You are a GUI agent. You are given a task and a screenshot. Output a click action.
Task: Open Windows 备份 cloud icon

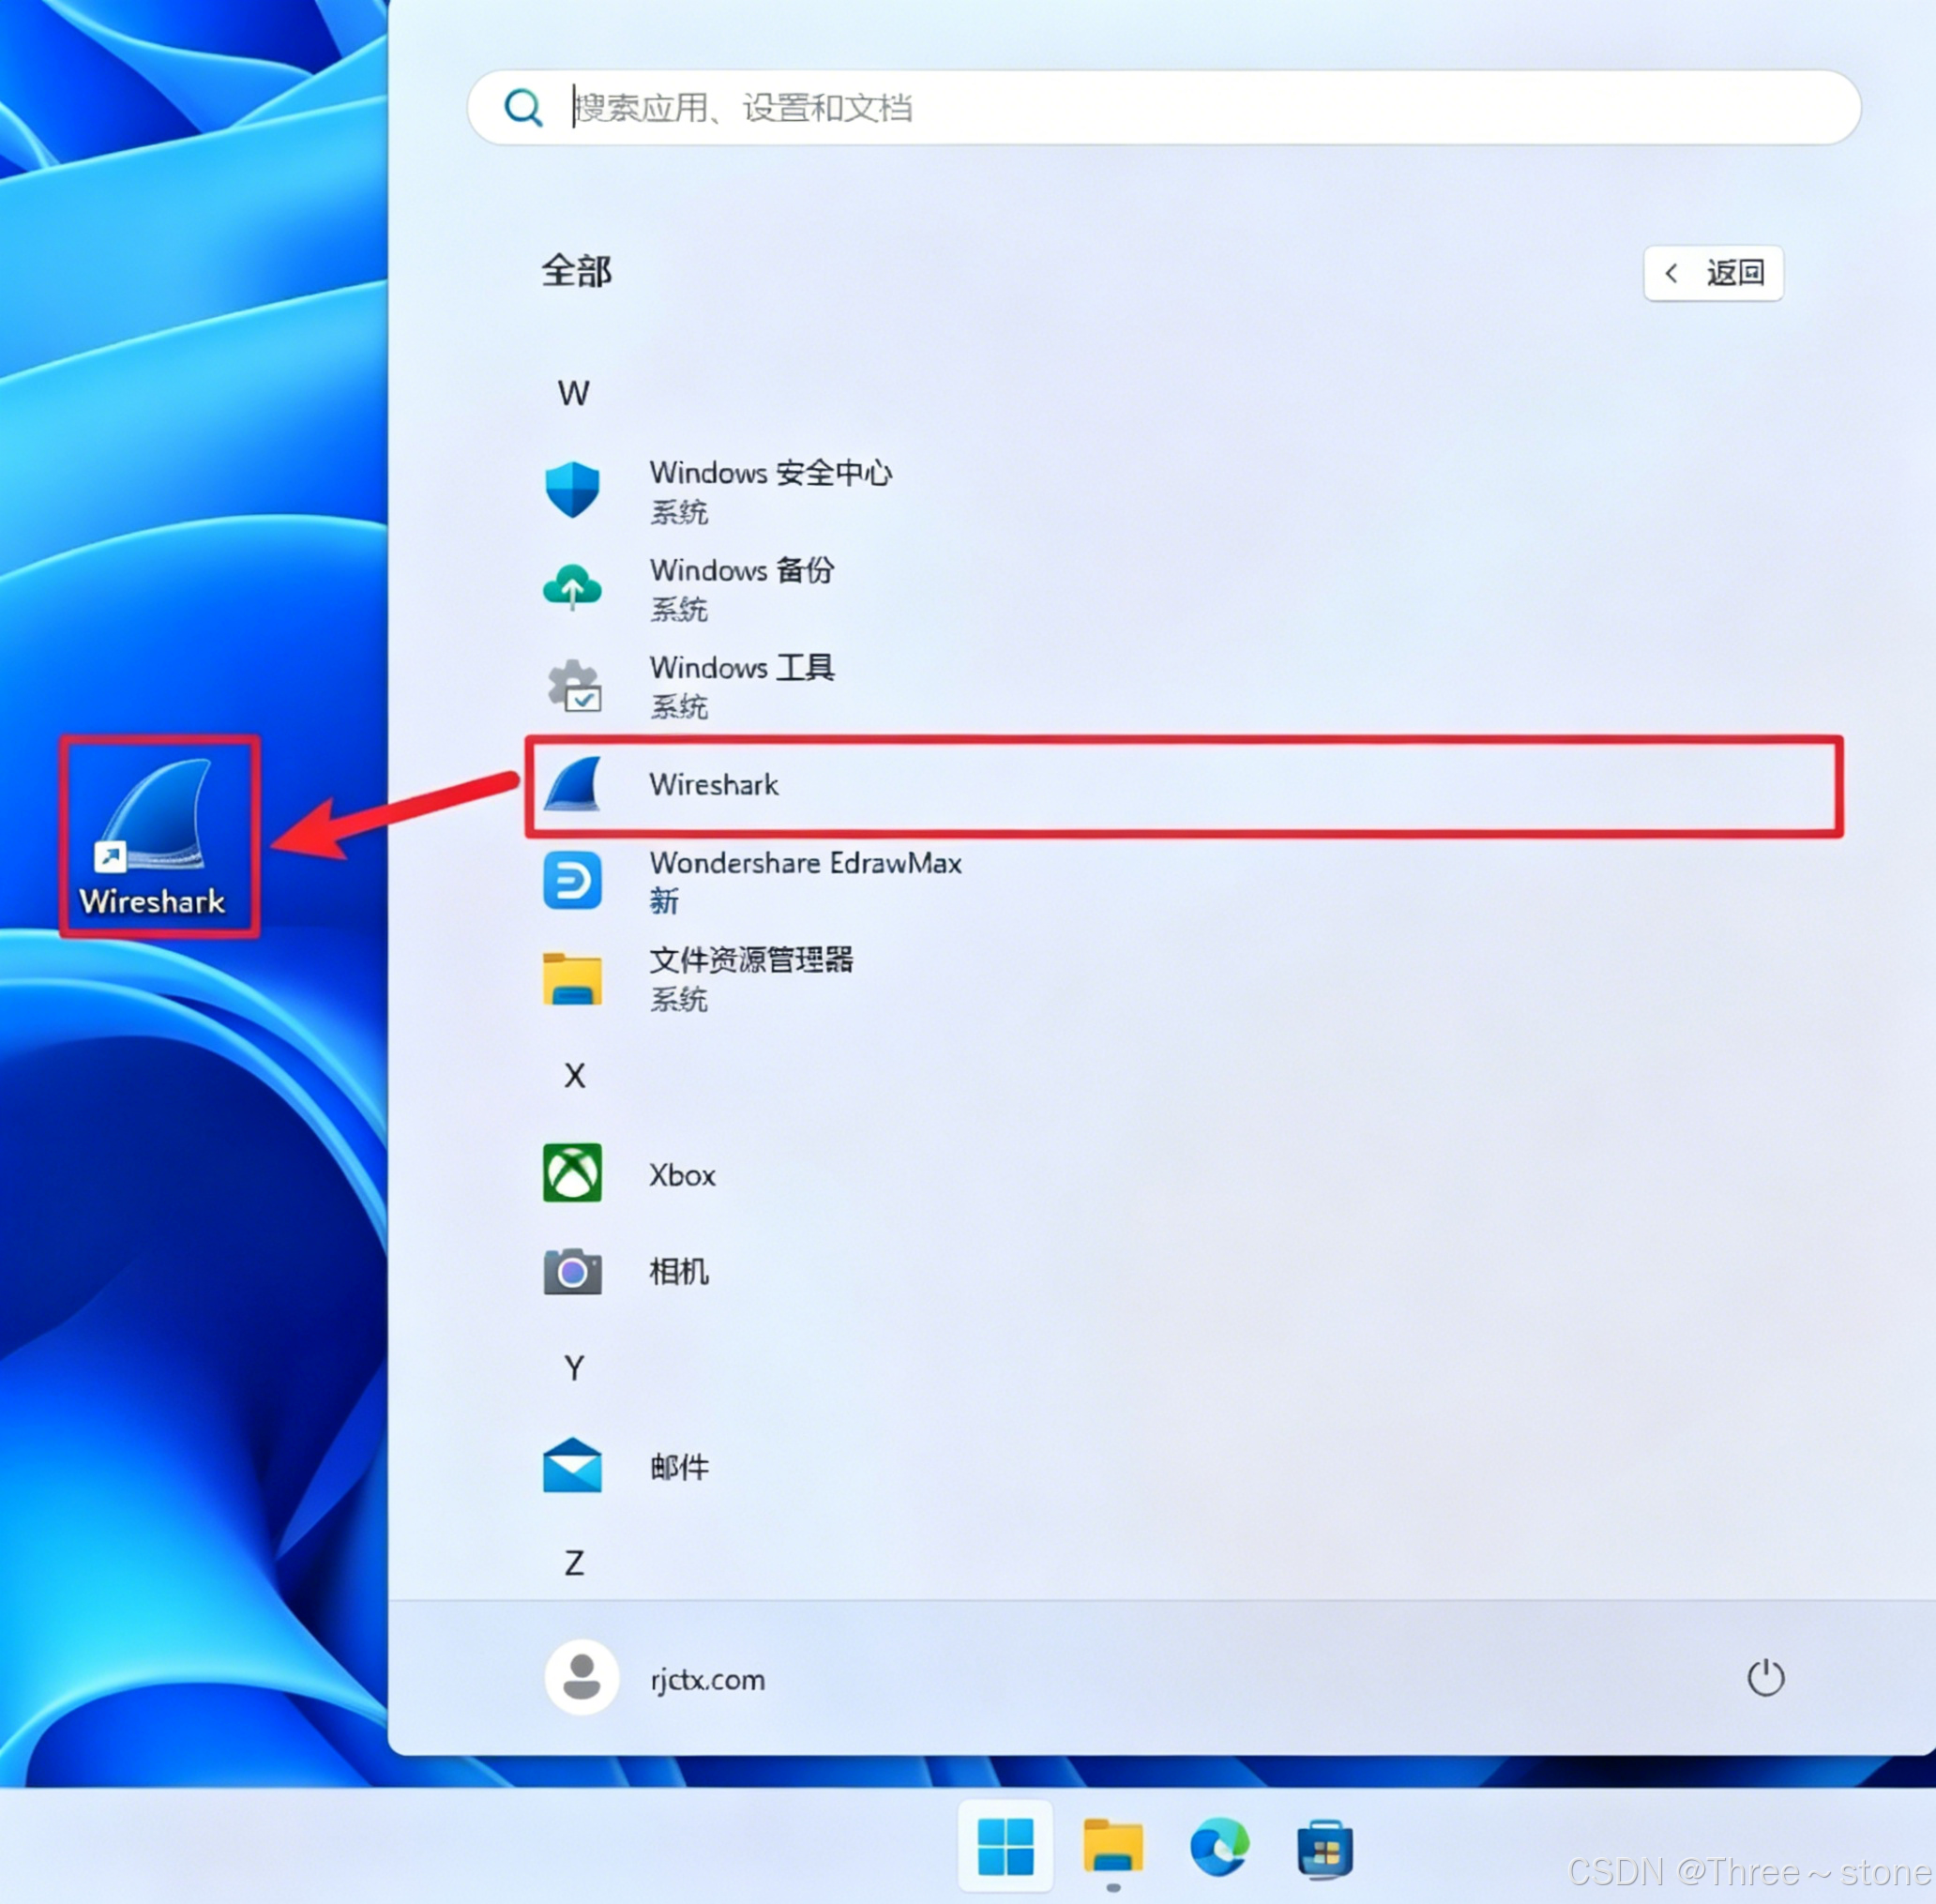point(572,588)
